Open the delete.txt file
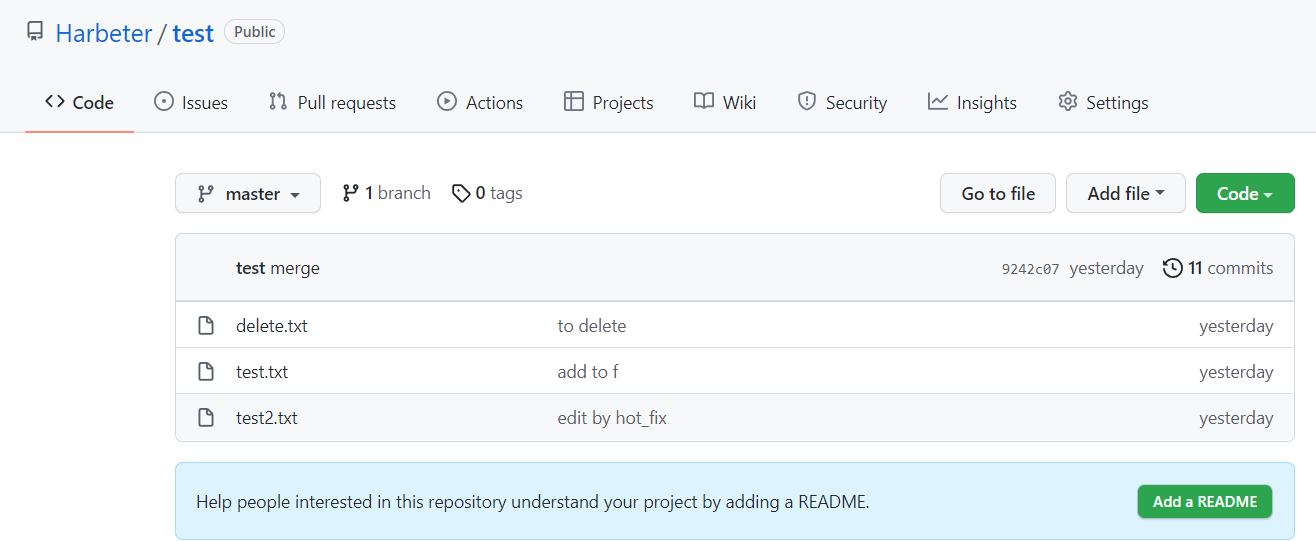 (272, 326)
